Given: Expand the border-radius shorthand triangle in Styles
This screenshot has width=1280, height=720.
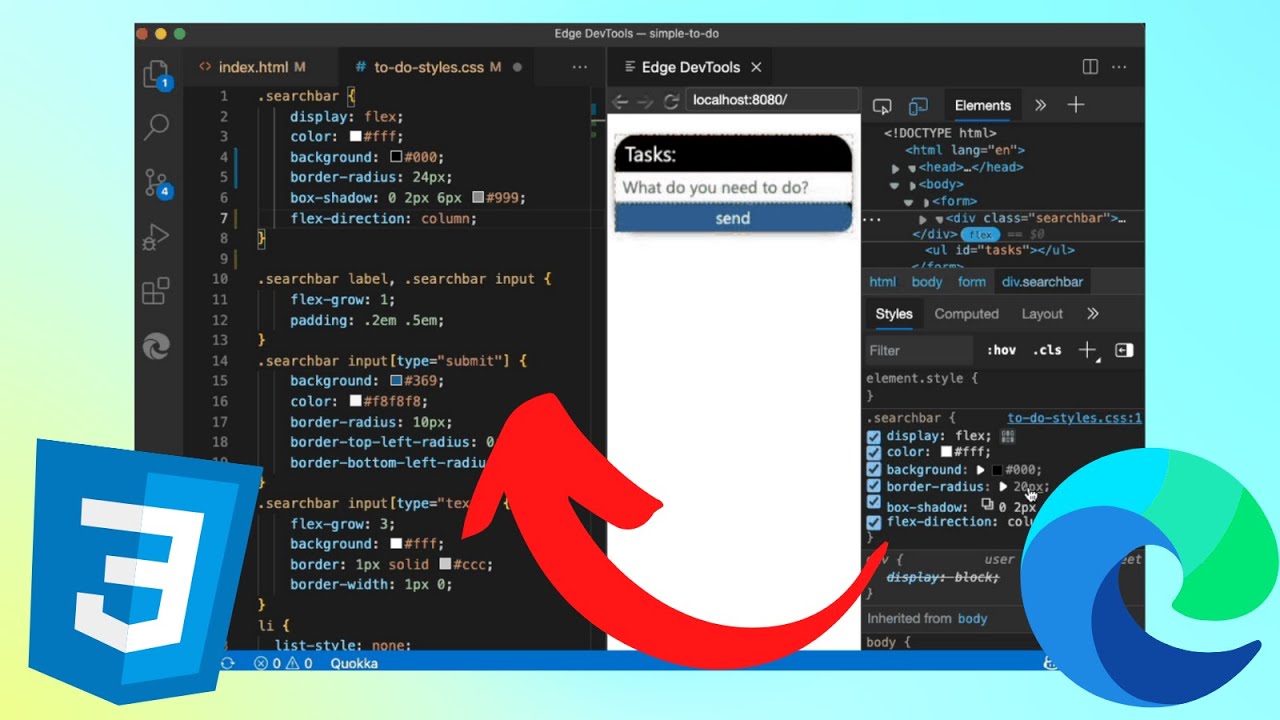Looking at the screenshot, I should pyautogui.click(x=1004, y=486).
